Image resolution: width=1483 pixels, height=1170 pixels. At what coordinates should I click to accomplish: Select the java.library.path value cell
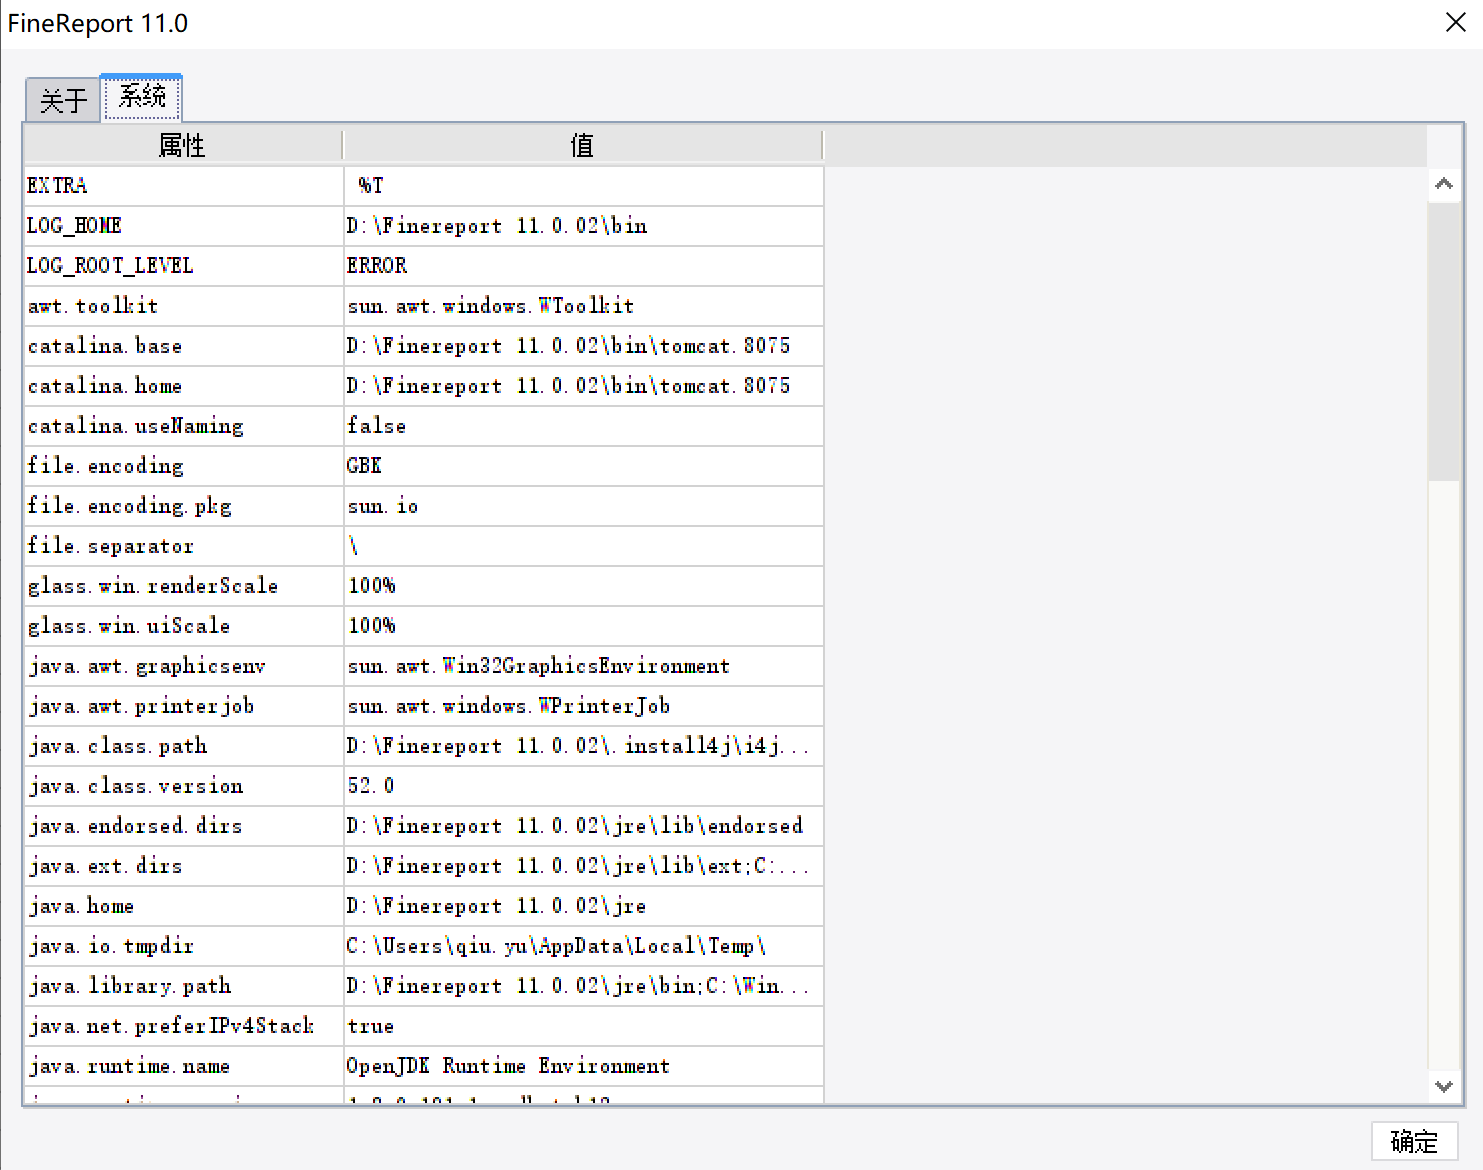[x=584, y=986]
